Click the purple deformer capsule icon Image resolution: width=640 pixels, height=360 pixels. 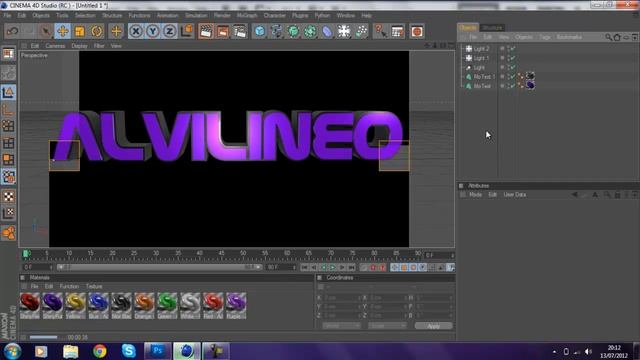(x=327, y=31)
